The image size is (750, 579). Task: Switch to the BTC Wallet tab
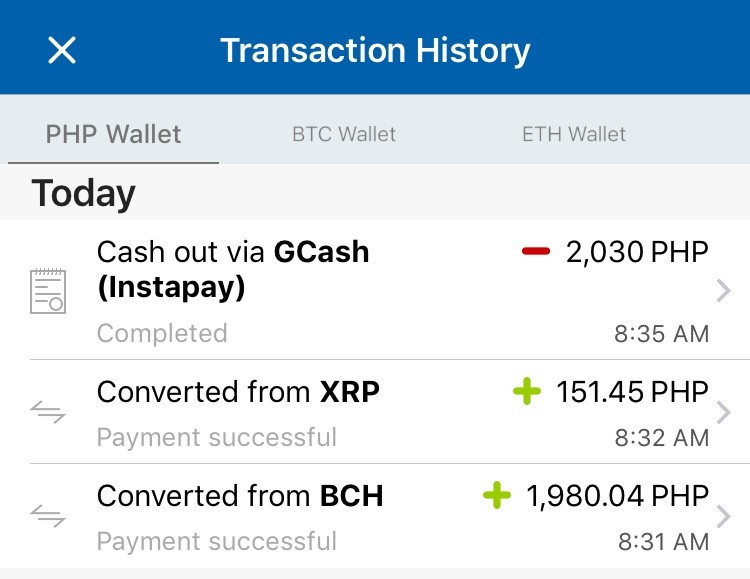coord(344,134)
